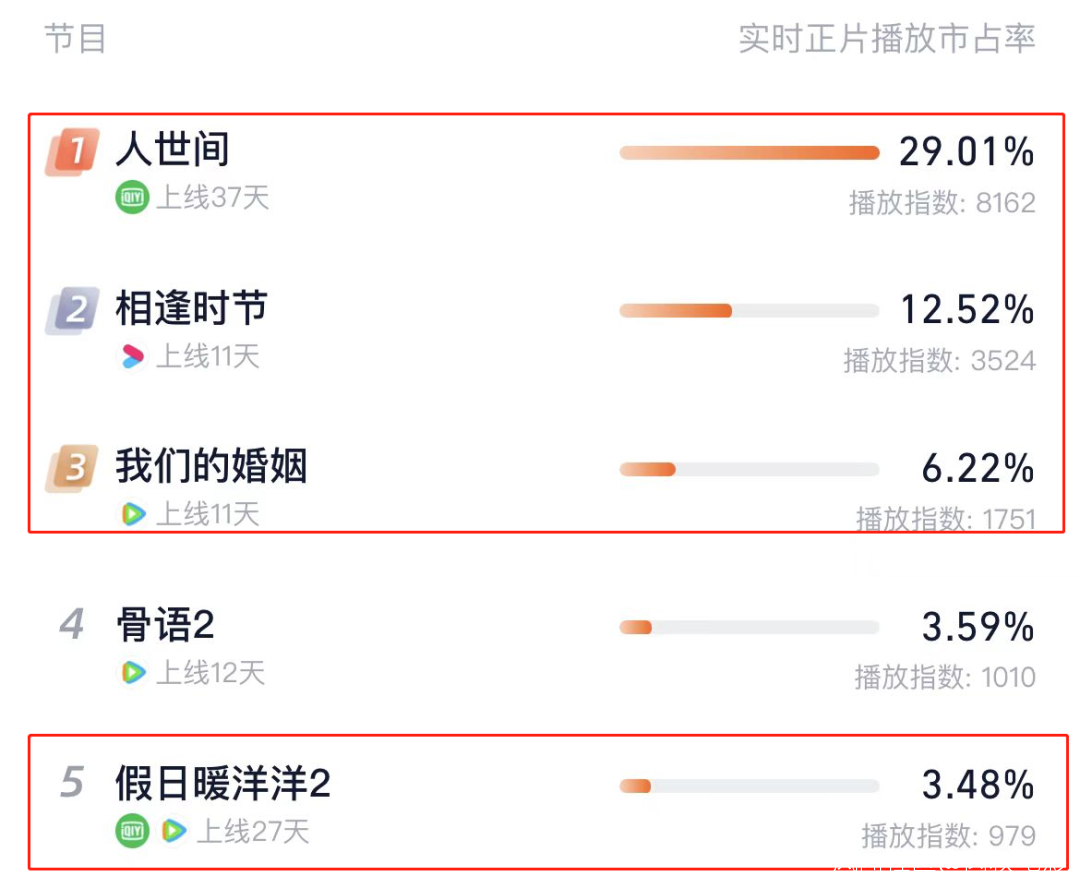This screenshot has height=888, width=1080.
Task: Click the Youku icon under 相逢时节
Action: pyautogui.click(x=132, y=356)
